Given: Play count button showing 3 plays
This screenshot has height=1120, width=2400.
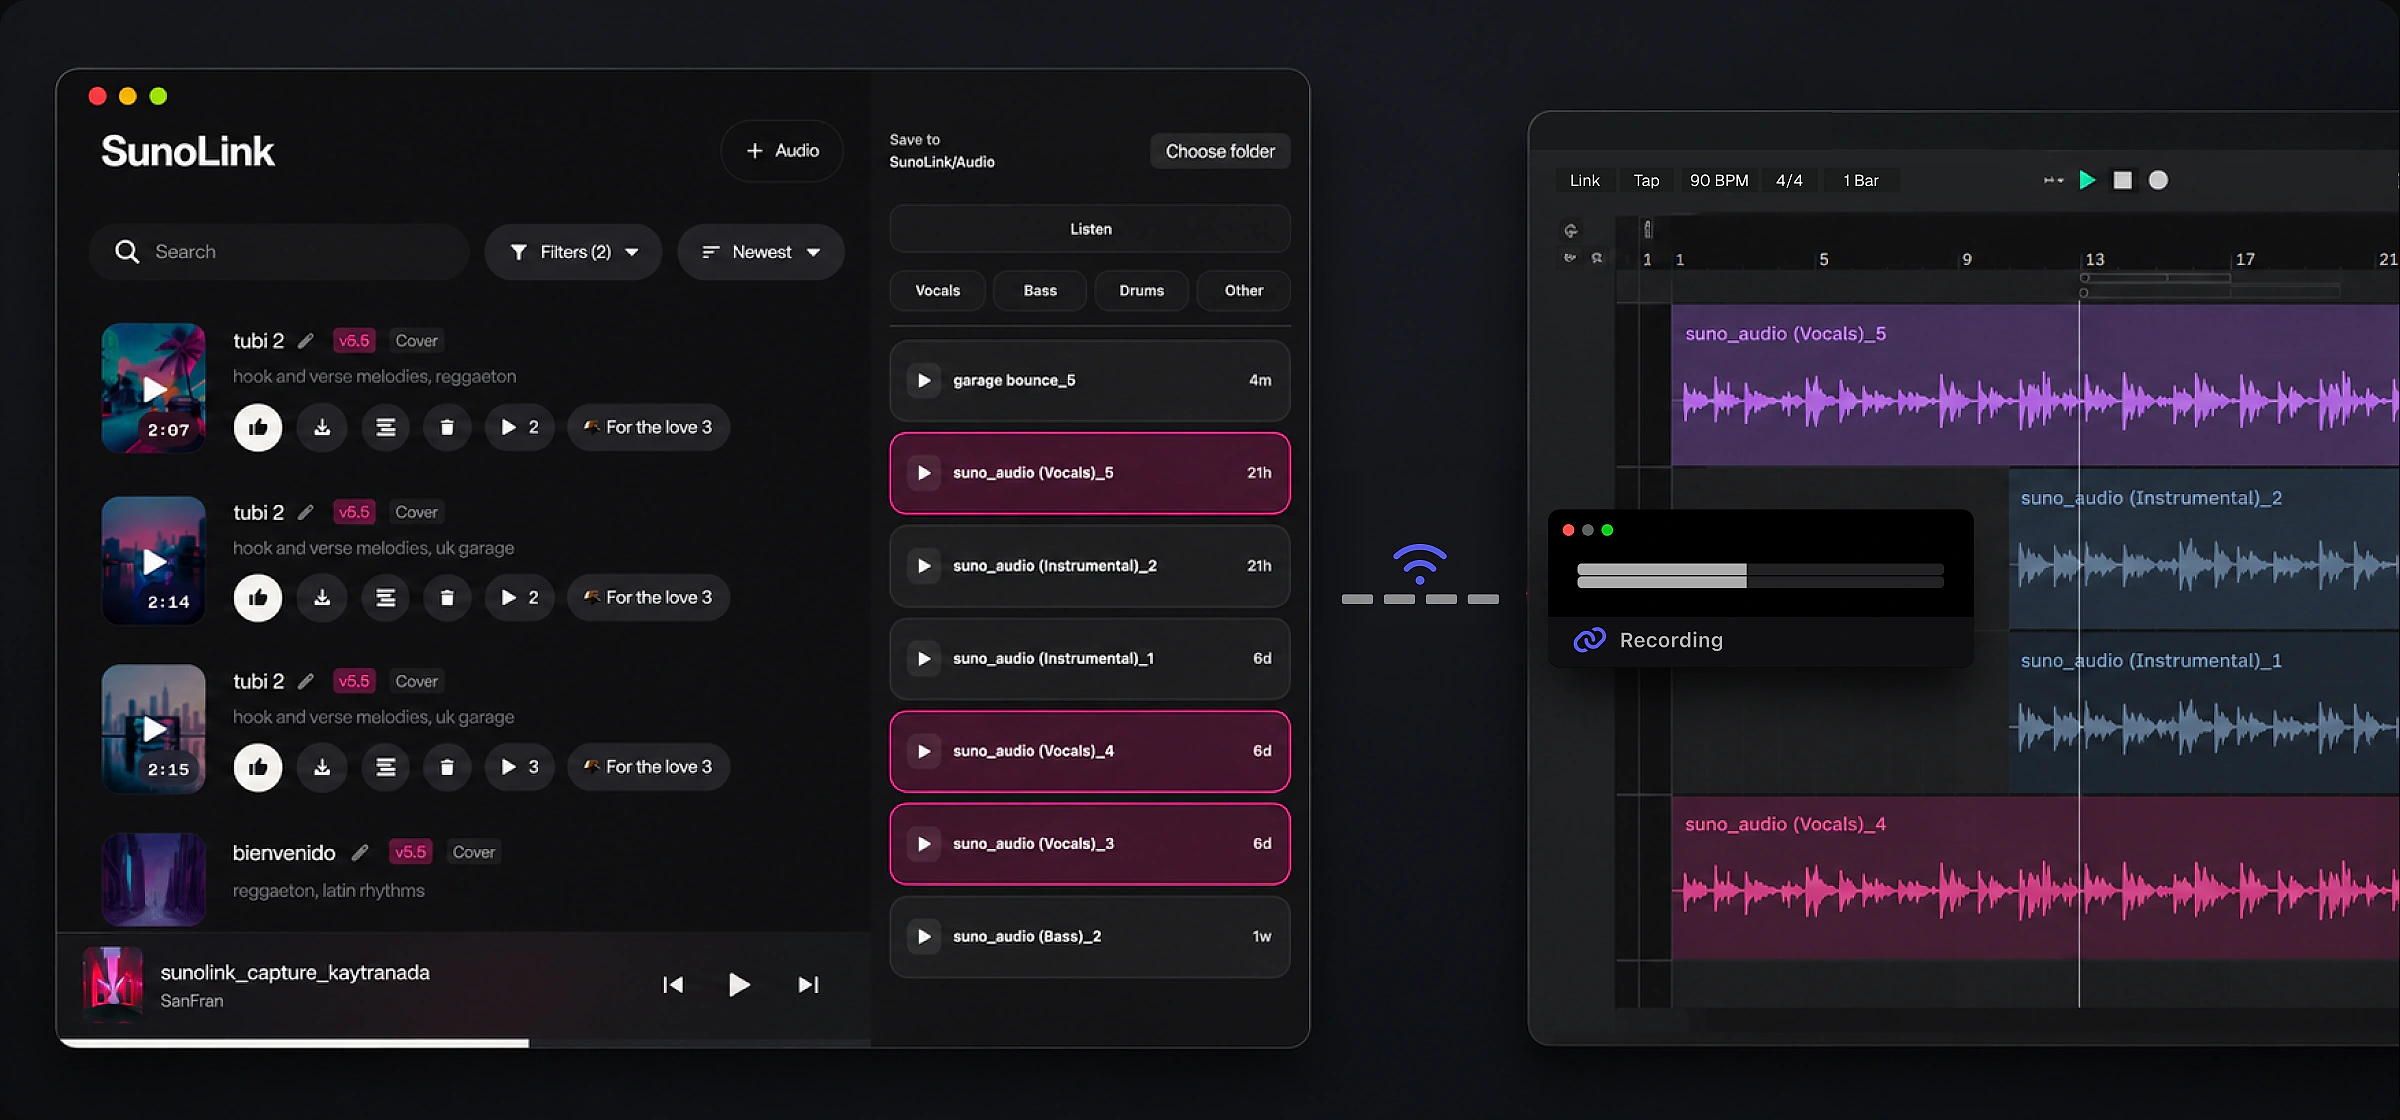Looking at the screenshot, I should point(520,767).
